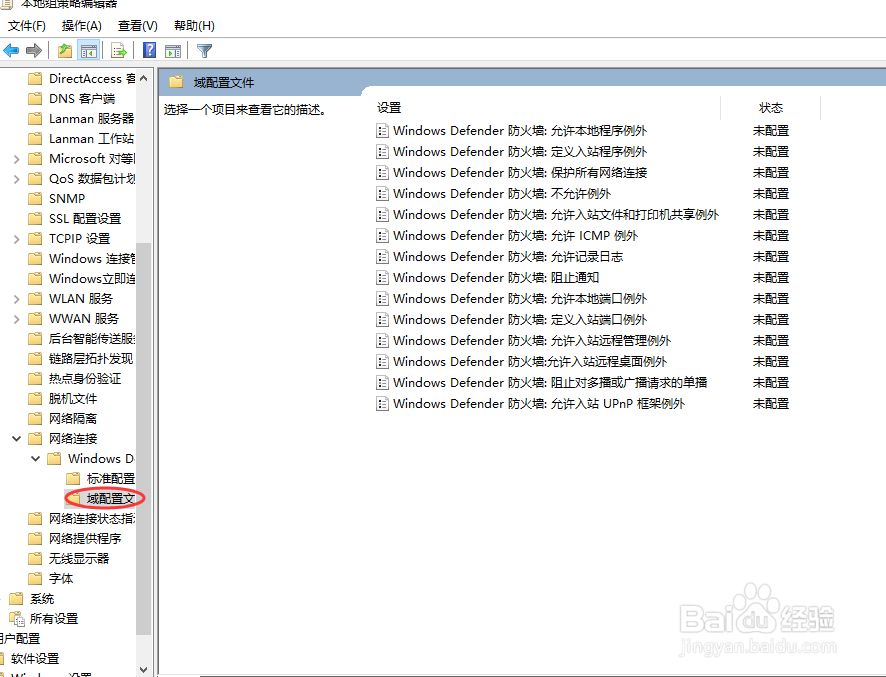
Task: Select policy 允许记录日志
Action: (x=500, y=257)
